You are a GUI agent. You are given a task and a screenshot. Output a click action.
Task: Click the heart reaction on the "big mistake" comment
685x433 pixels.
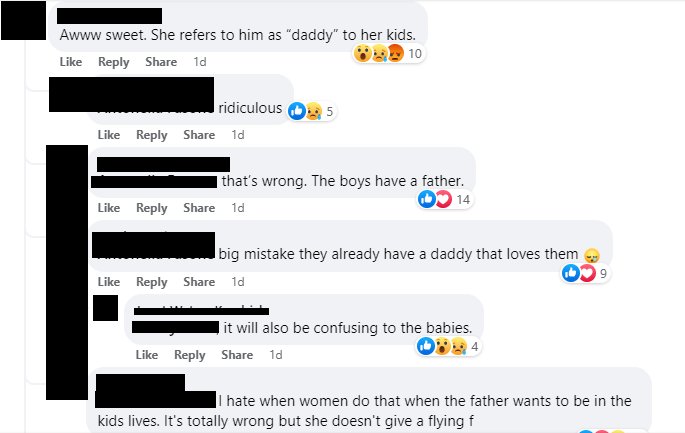(587, 273)
